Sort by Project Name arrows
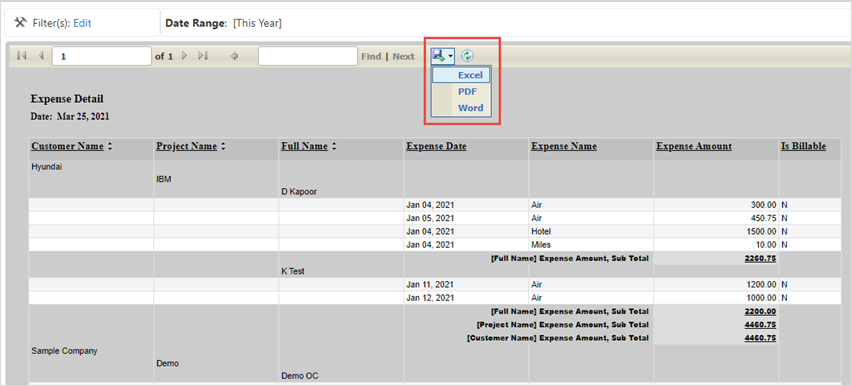Screen dimensions: 852x386 tap(223, 146)
